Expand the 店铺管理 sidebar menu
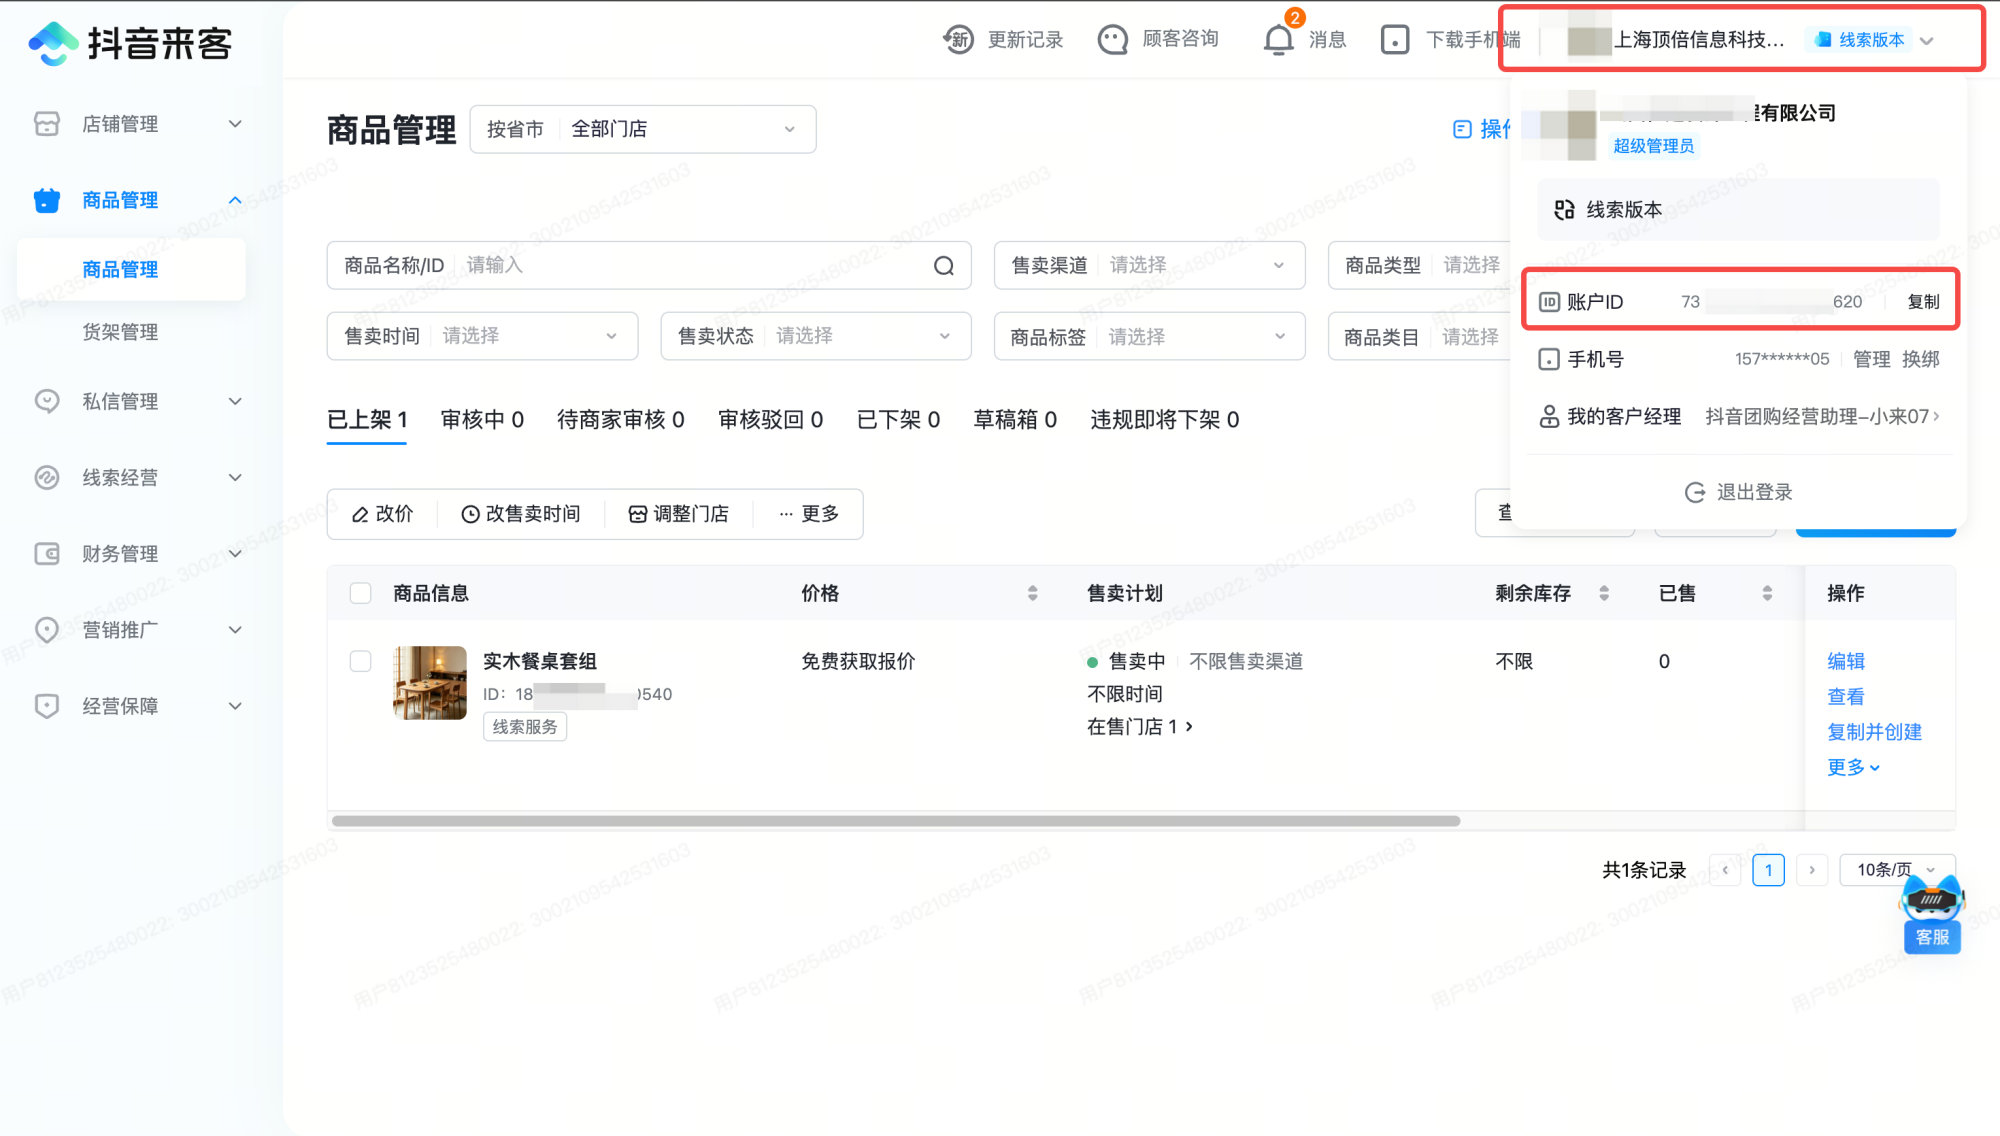Viewport: 2000px width, 1136px height. [x=235, y=124]
